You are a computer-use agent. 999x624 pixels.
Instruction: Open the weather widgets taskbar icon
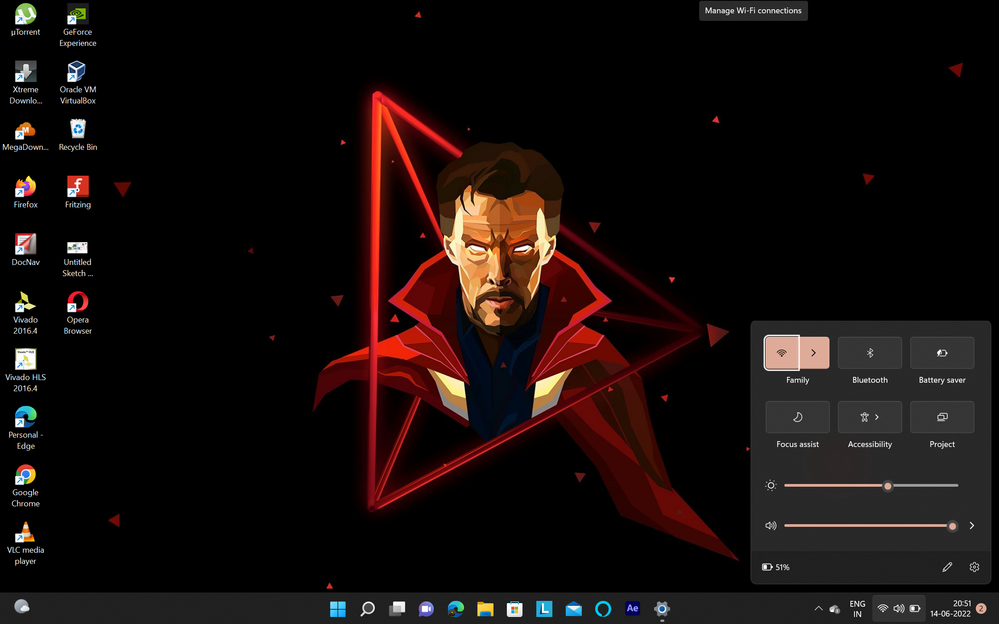click(22, 606)
